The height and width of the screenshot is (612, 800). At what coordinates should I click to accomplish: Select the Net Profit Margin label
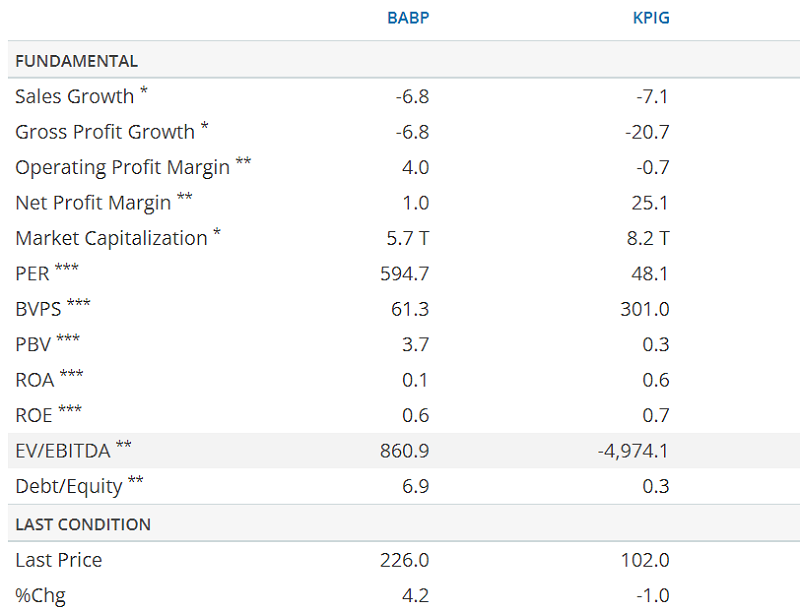[93, 203]
